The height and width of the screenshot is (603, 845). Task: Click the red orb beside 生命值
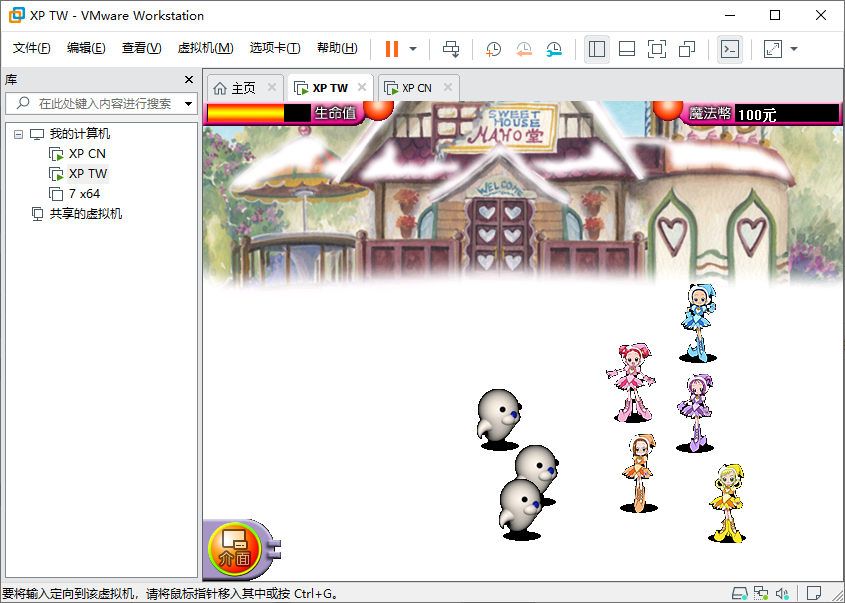pos(379,109)
